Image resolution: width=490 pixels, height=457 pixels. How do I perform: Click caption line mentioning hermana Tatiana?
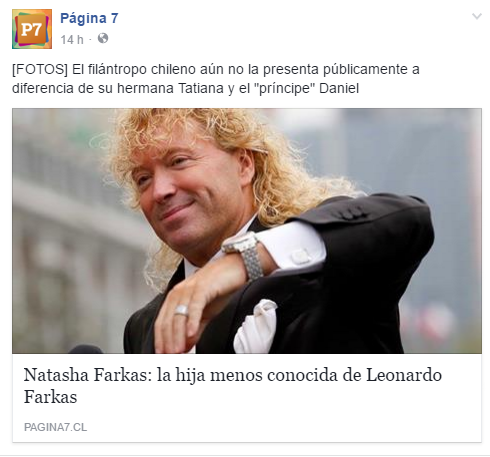coord(185,89)
